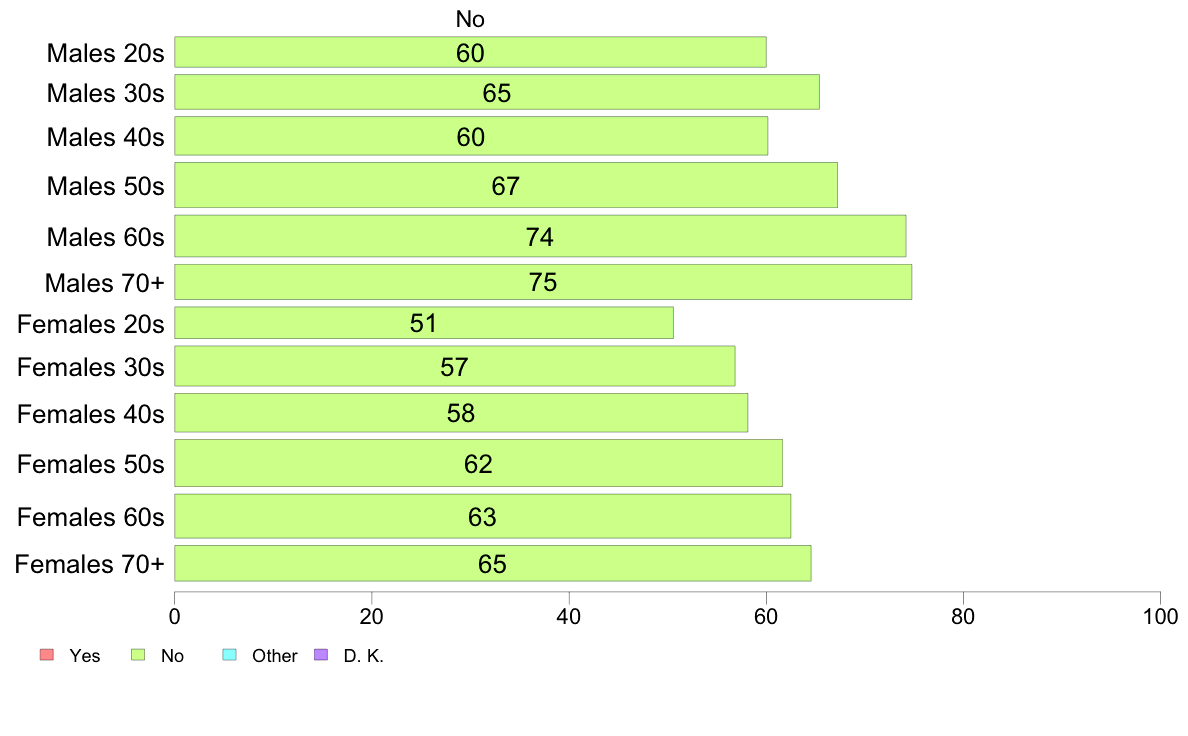Click the Females 20s bar showing 51
Viewport: 1188px width, 736px height.
[x=424, y=323]
